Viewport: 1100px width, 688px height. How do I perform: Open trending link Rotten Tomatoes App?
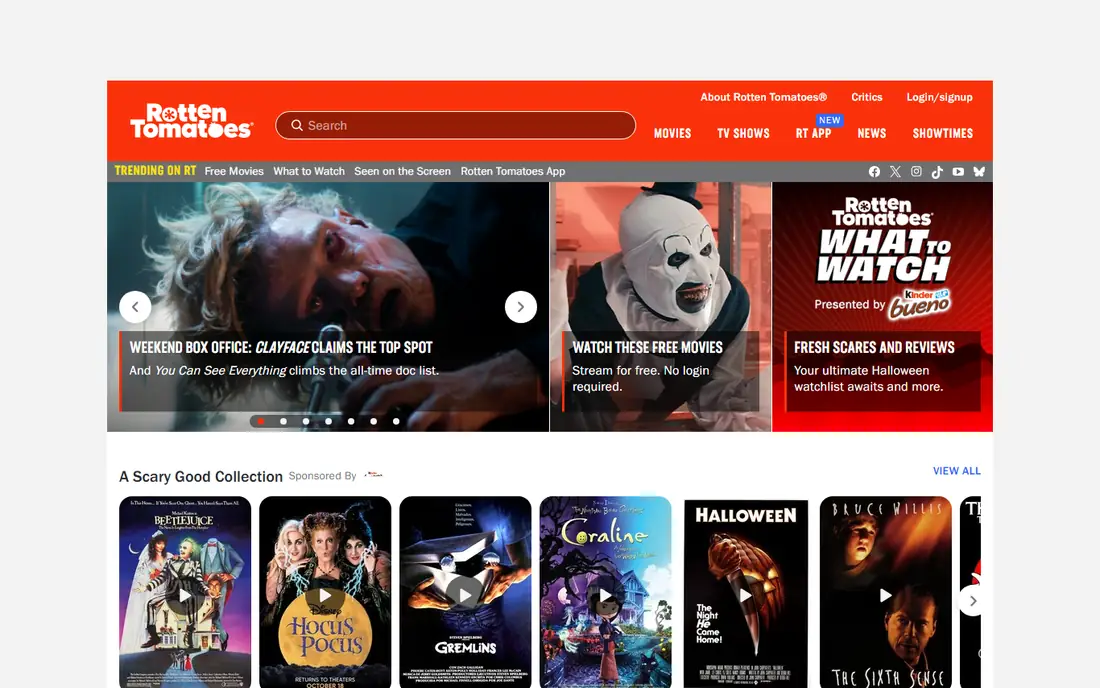click(513, 171)
